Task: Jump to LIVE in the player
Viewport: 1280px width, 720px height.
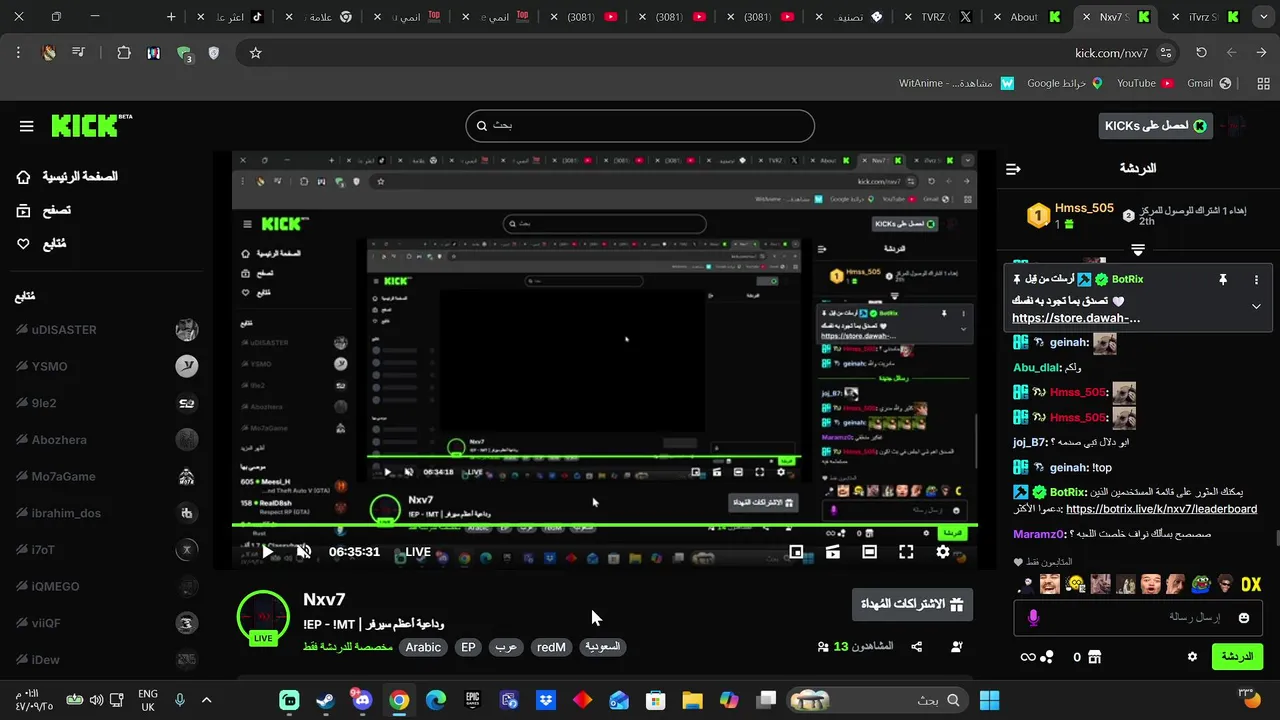Action: pyautogui.click(x=418, y=552)
